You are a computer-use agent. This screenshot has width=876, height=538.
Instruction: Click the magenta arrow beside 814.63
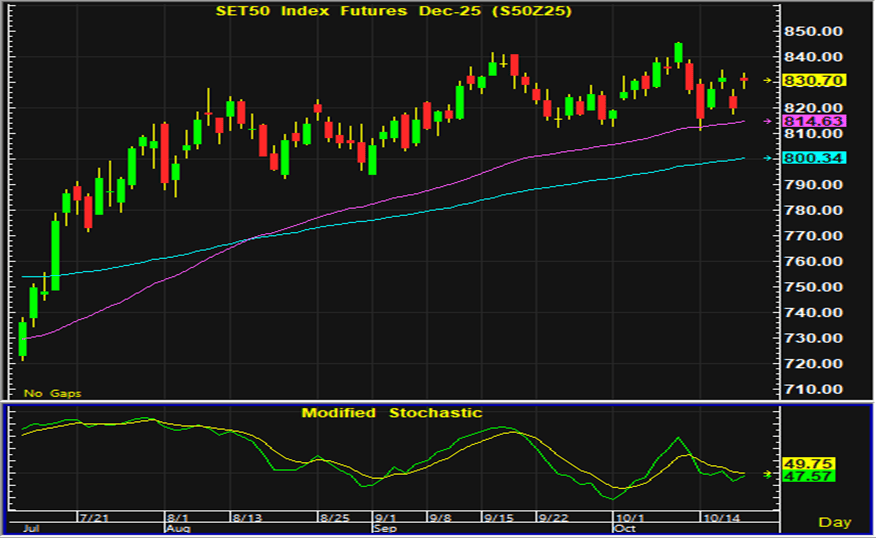point(768,121)
